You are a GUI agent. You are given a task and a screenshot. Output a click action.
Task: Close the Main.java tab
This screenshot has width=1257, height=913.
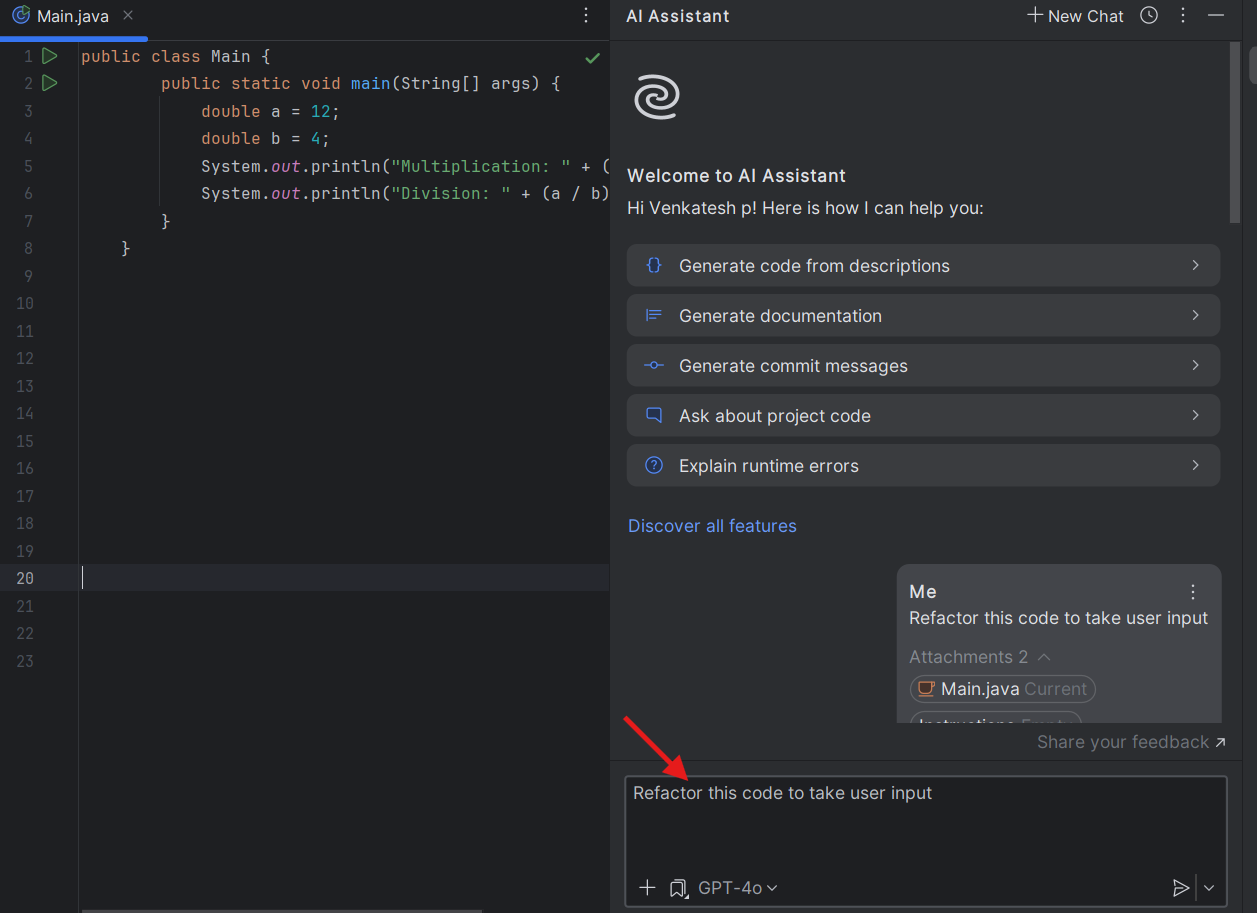(128, 16)
